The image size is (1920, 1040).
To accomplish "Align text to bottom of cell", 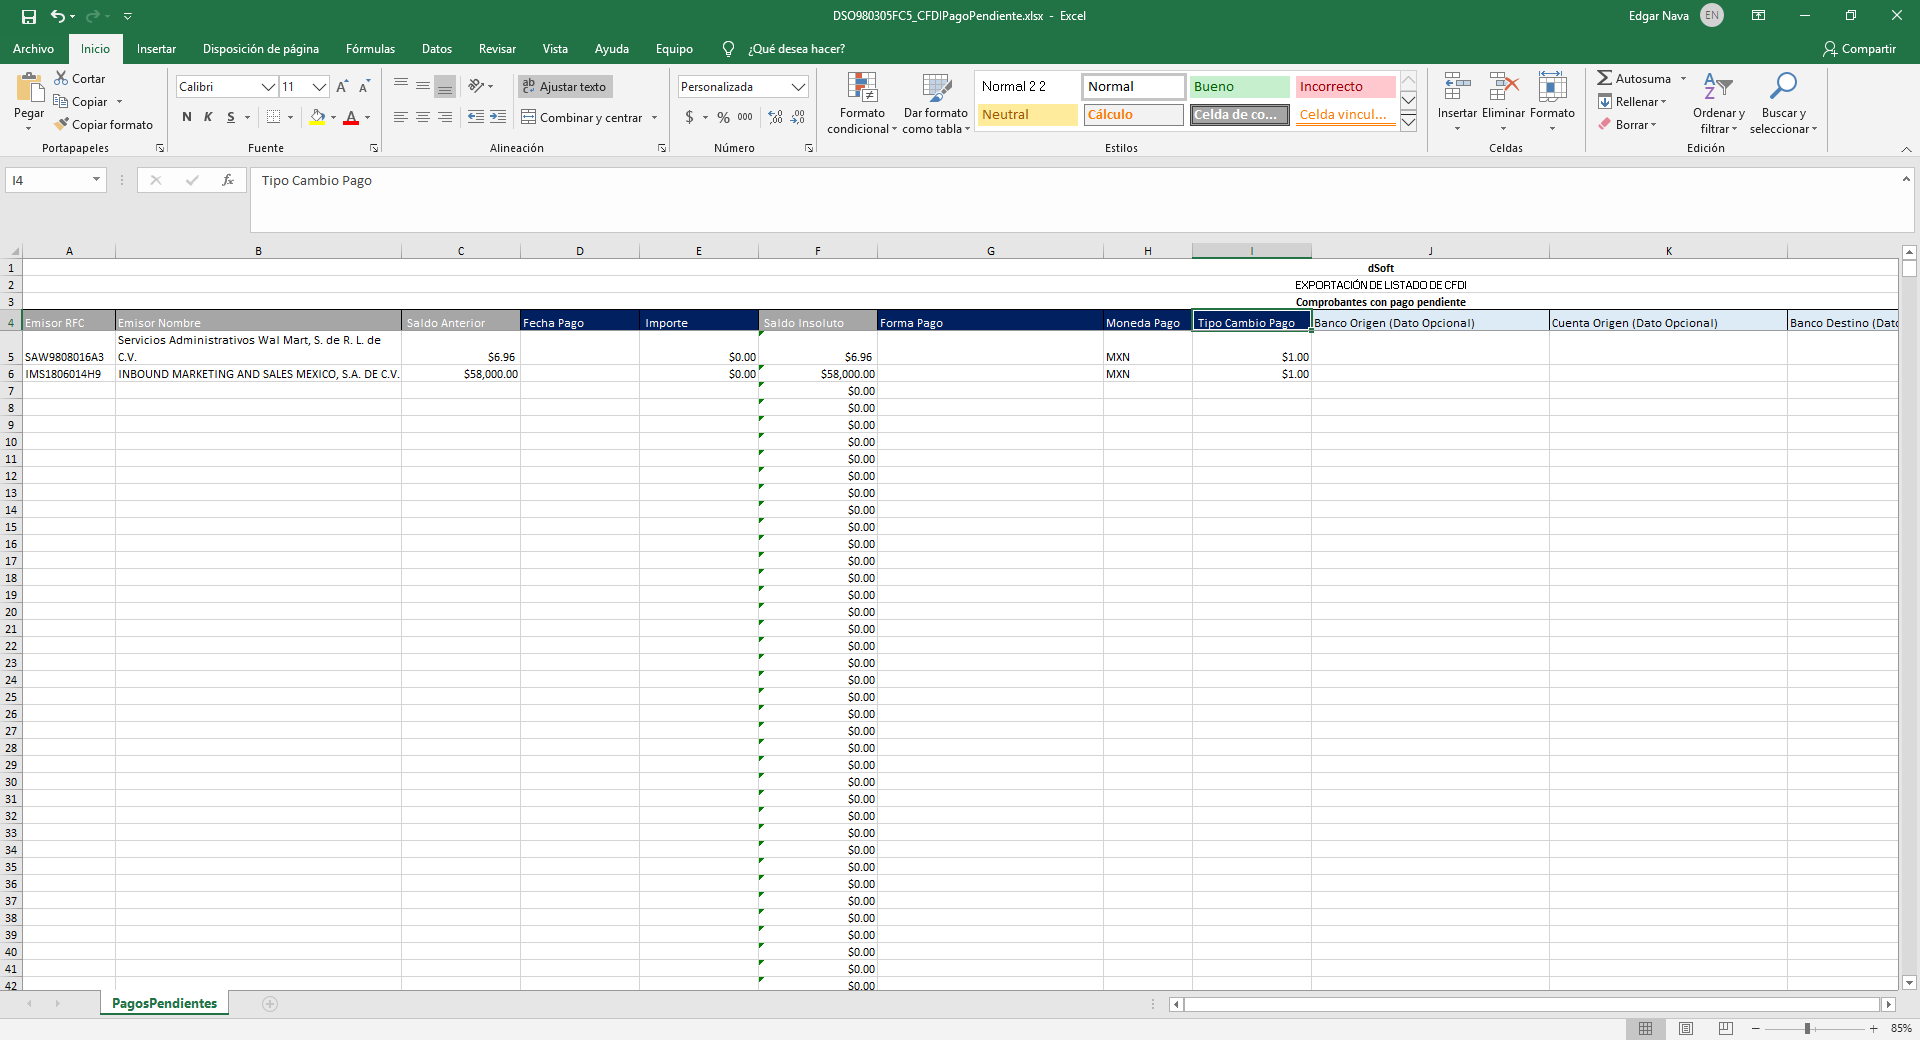I will pyautogui.click(x=445, y=86).
